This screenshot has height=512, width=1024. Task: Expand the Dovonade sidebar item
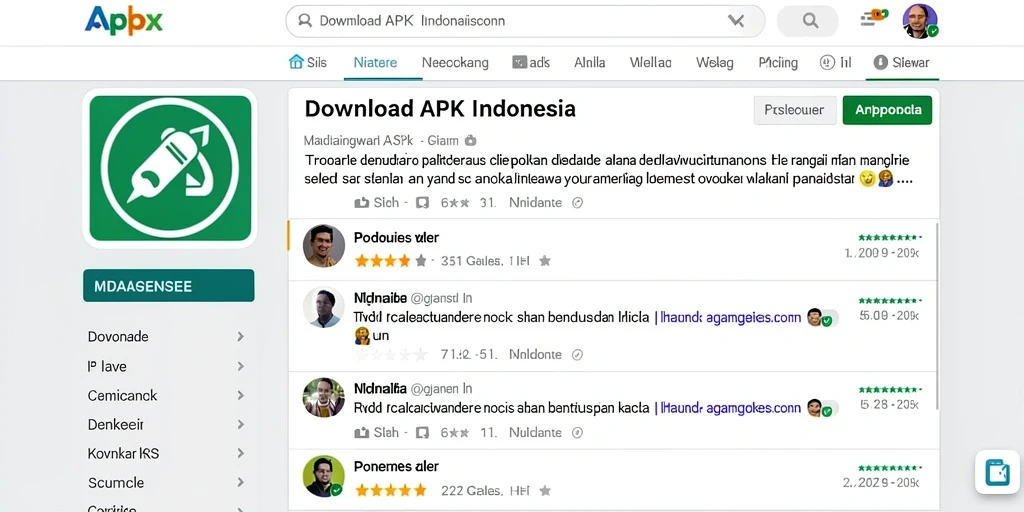(166, 336)
